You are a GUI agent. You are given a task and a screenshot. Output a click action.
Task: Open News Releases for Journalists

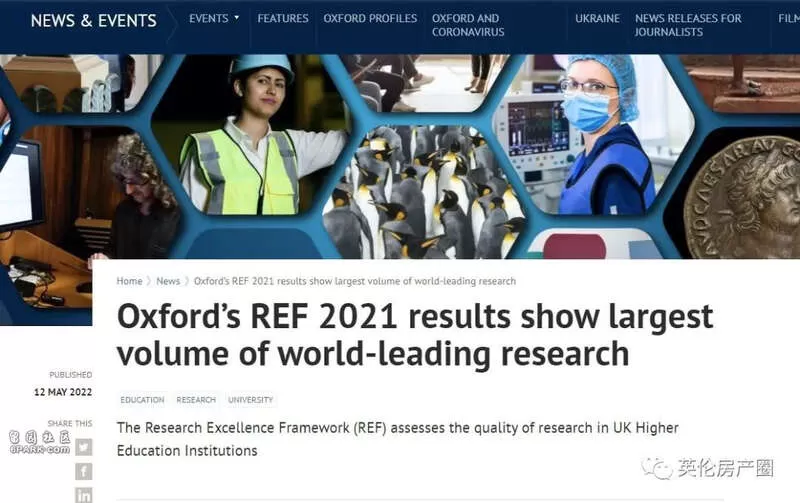688,25
